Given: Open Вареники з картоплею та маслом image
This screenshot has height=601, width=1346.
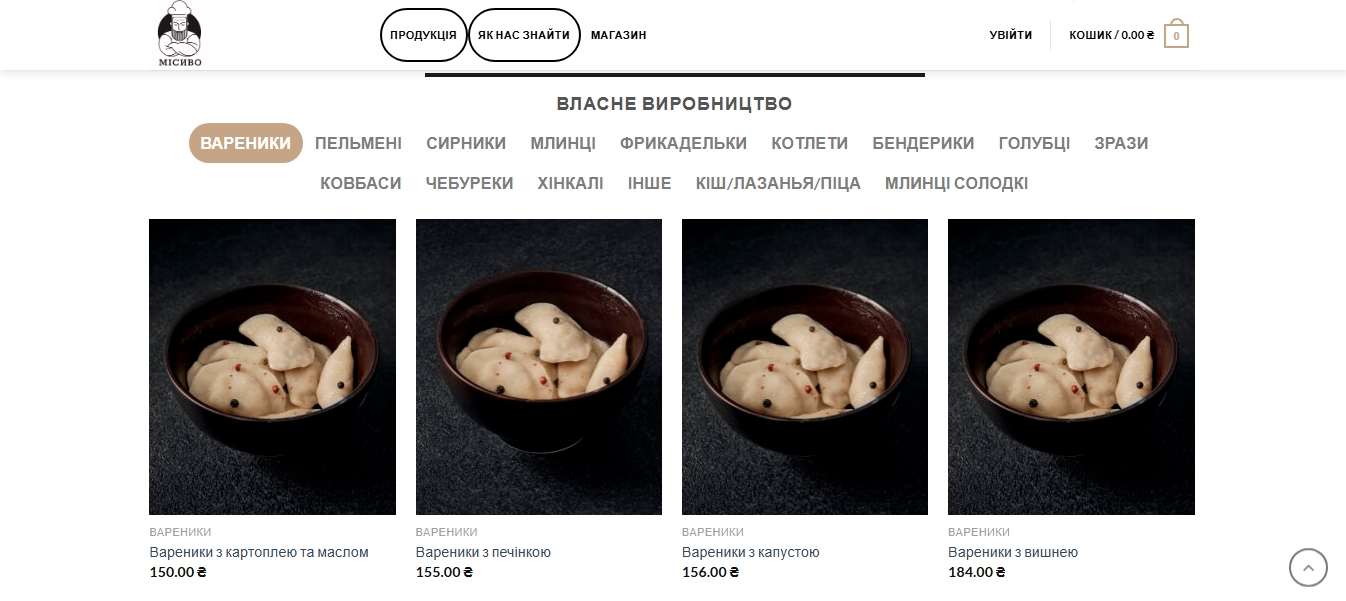Looking at the screenshot, I should coord(272,367).
